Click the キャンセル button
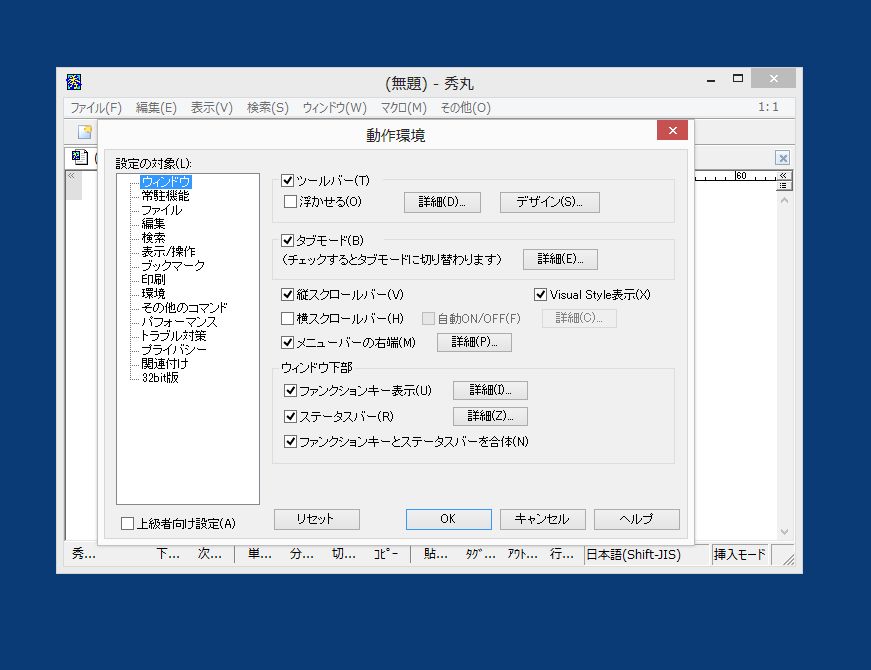 (542, 519)
